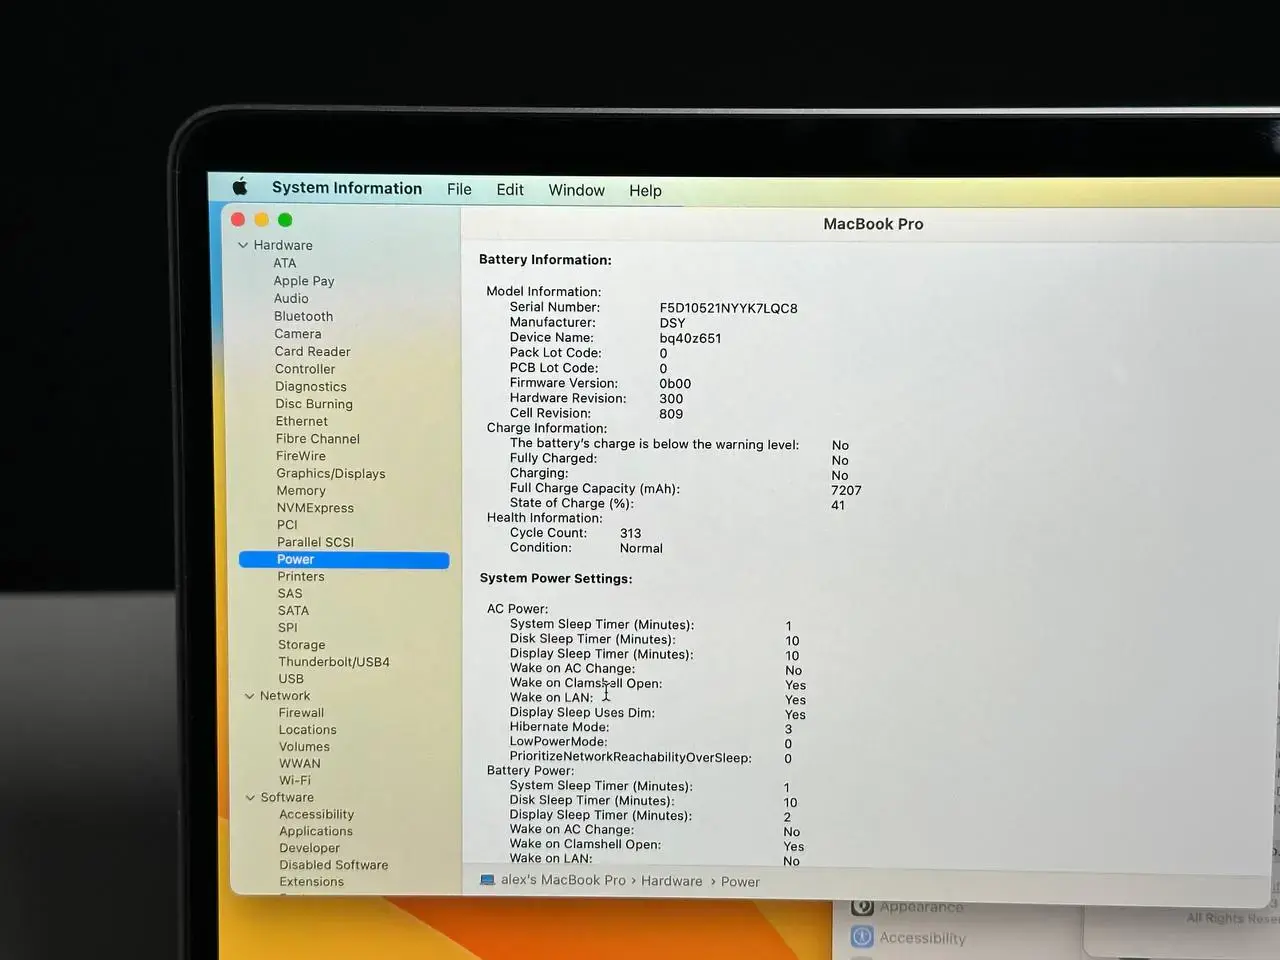Click Hardware in the path bar
This screenshot has width=1280, height=960.
point(671,881)
